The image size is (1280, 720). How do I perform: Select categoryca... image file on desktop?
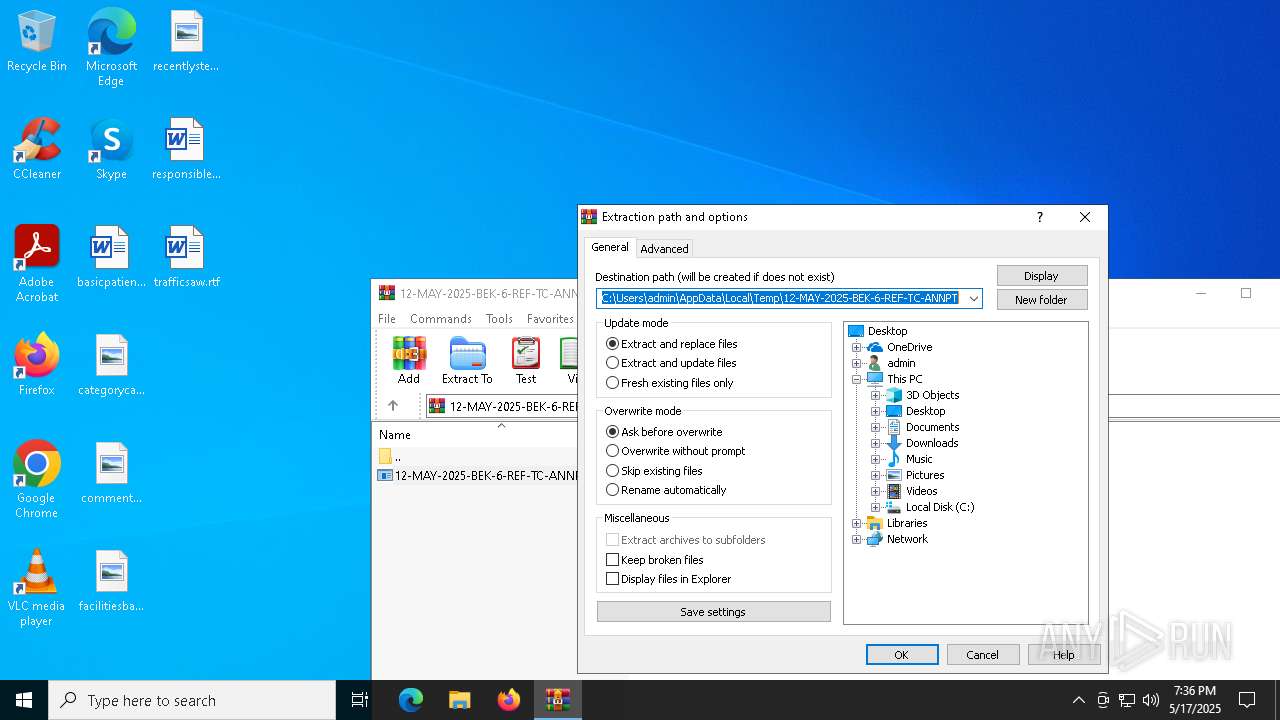coord(111,365)
